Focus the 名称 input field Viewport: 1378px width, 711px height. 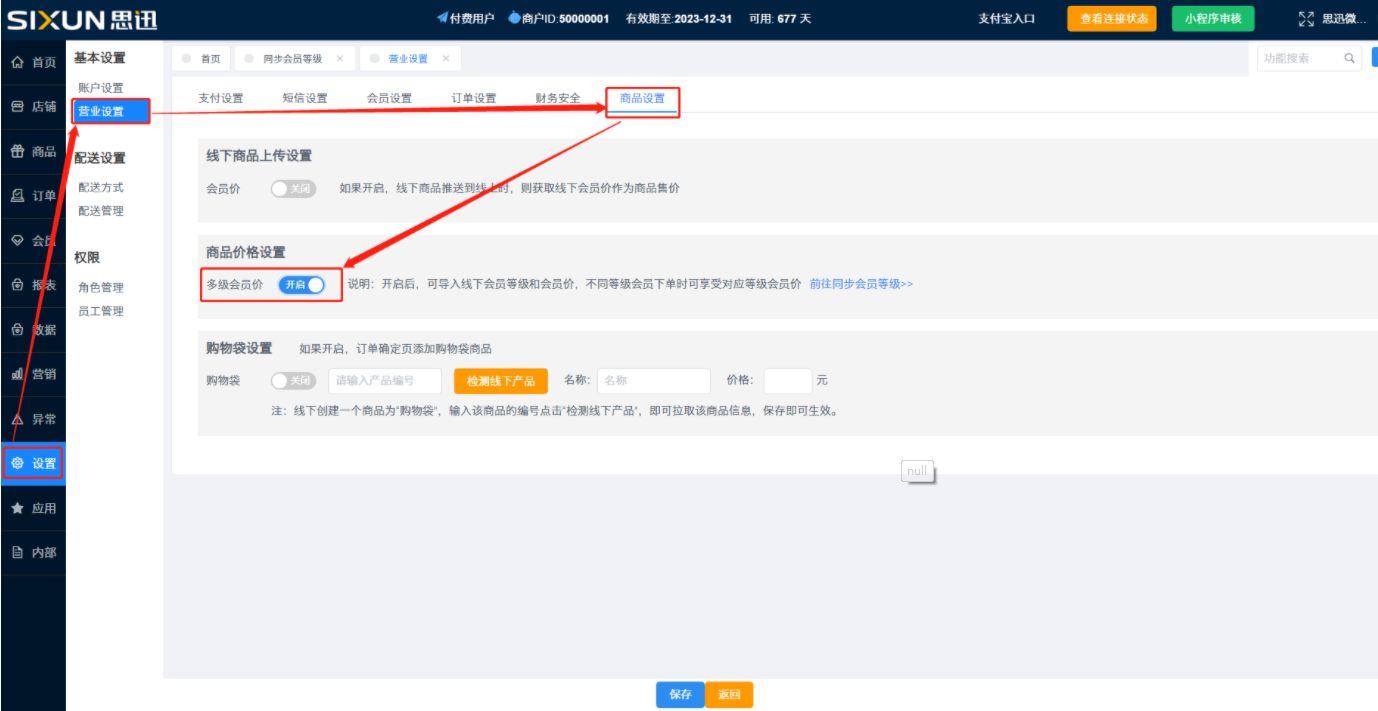pyautogui.click(x=654, y=381)
